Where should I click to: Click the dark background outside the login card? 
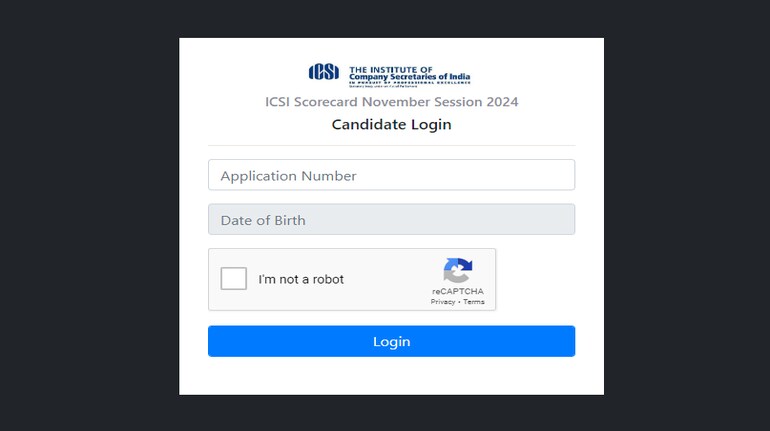(x=88, y=216)
